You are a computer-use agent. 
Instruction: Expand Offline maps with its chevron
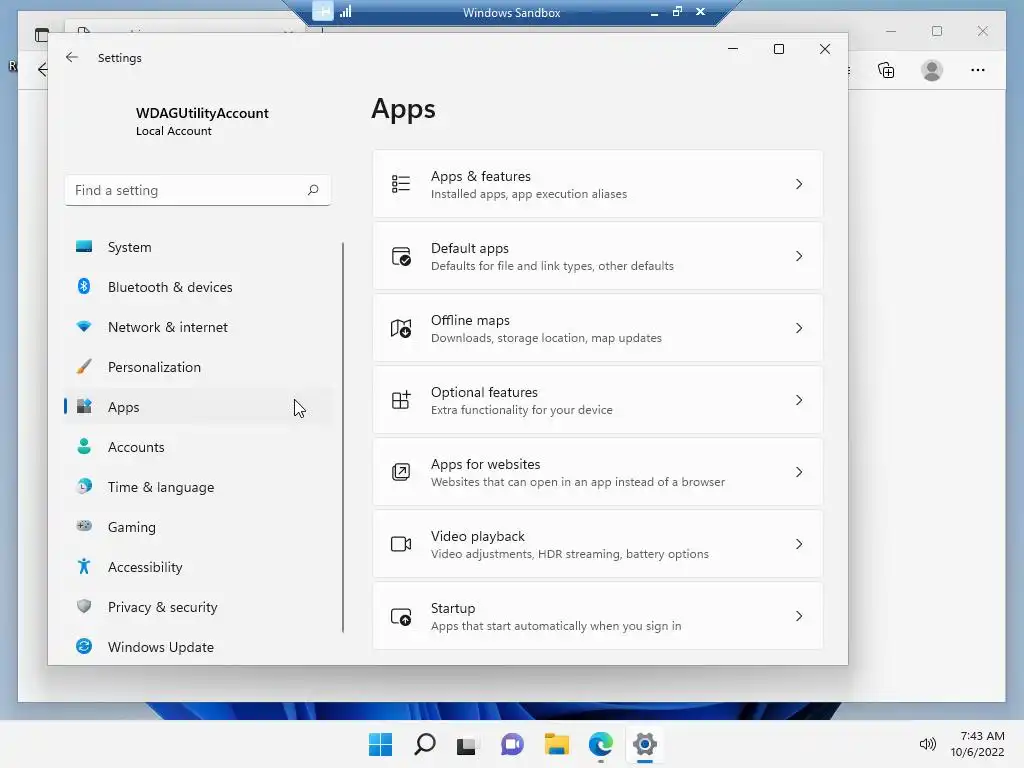[x=799, y=328]
